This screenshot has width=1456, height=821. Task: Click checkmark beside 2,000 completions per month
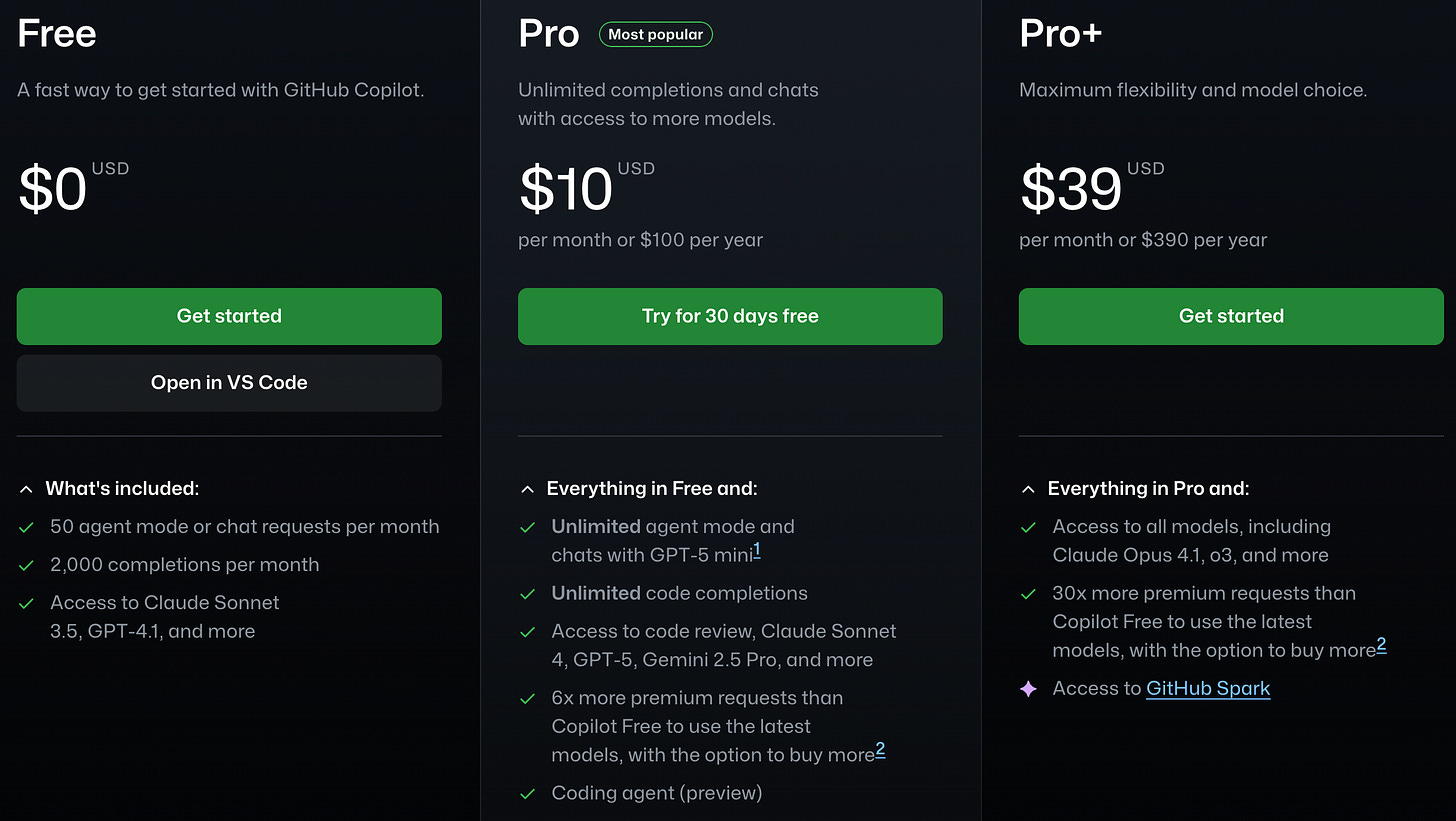click(27, 565)
